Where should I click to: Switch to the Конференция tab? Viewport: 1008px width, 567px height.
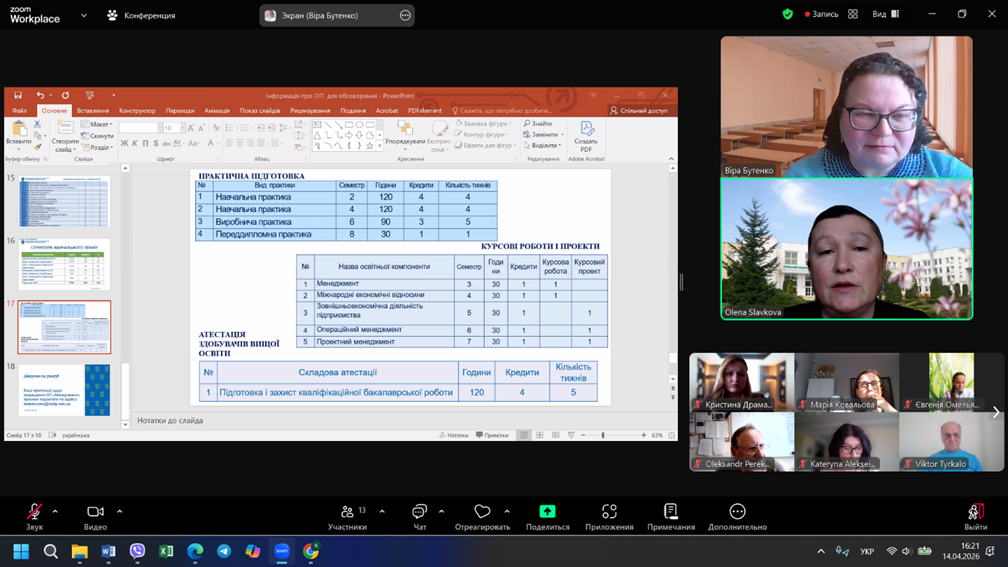(x=141, y=15)
